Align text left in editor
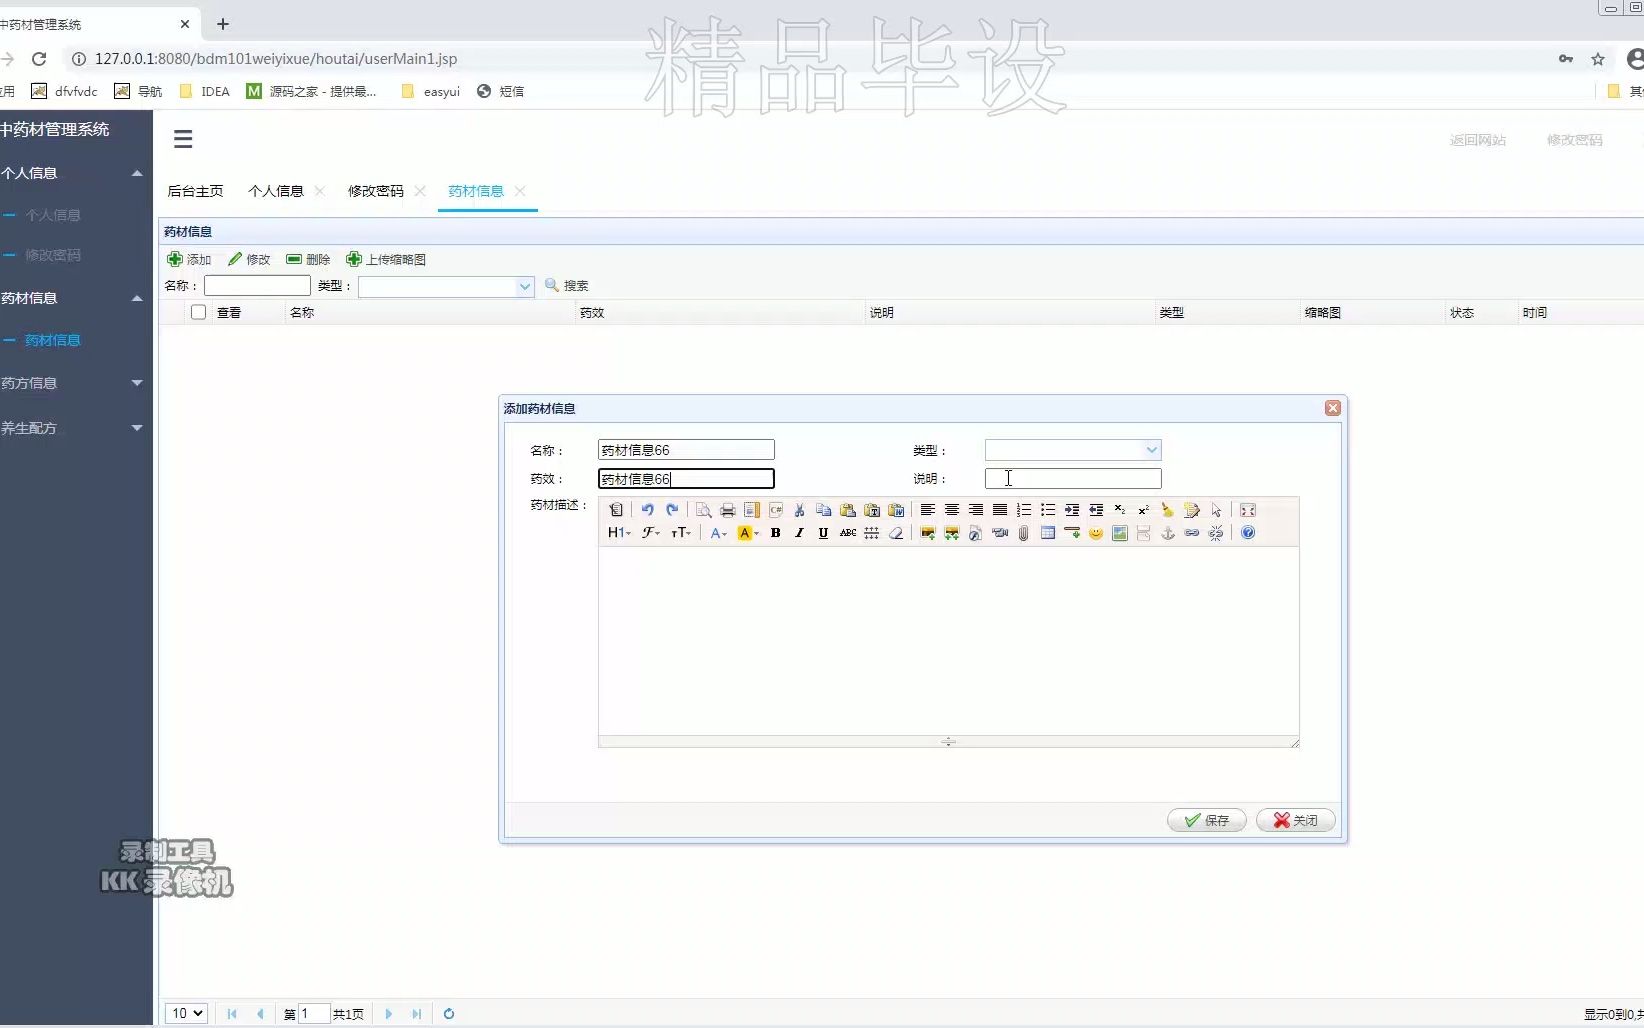 tap(927, 510)
